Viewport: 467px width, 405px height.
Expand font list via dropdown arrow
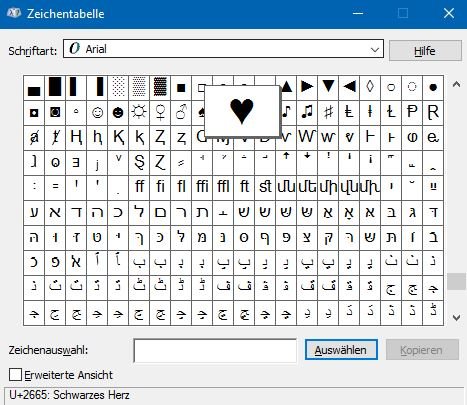(x=375, y=50)
